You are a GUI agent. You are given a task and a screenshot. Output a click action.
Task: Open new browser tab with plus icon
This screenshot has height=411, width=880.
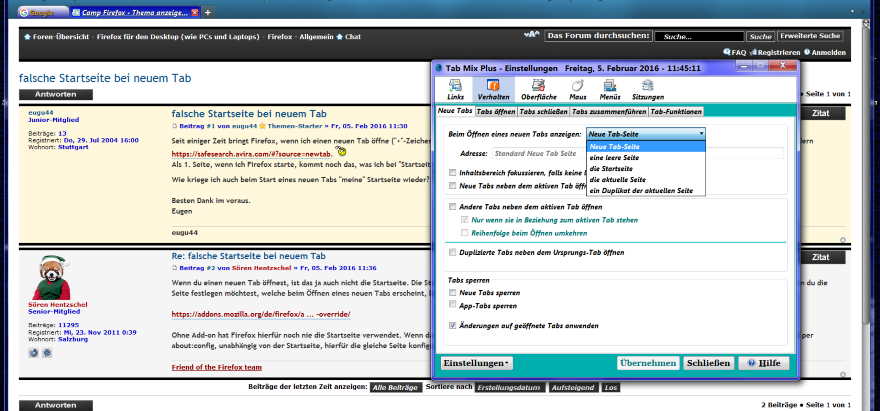207,13
